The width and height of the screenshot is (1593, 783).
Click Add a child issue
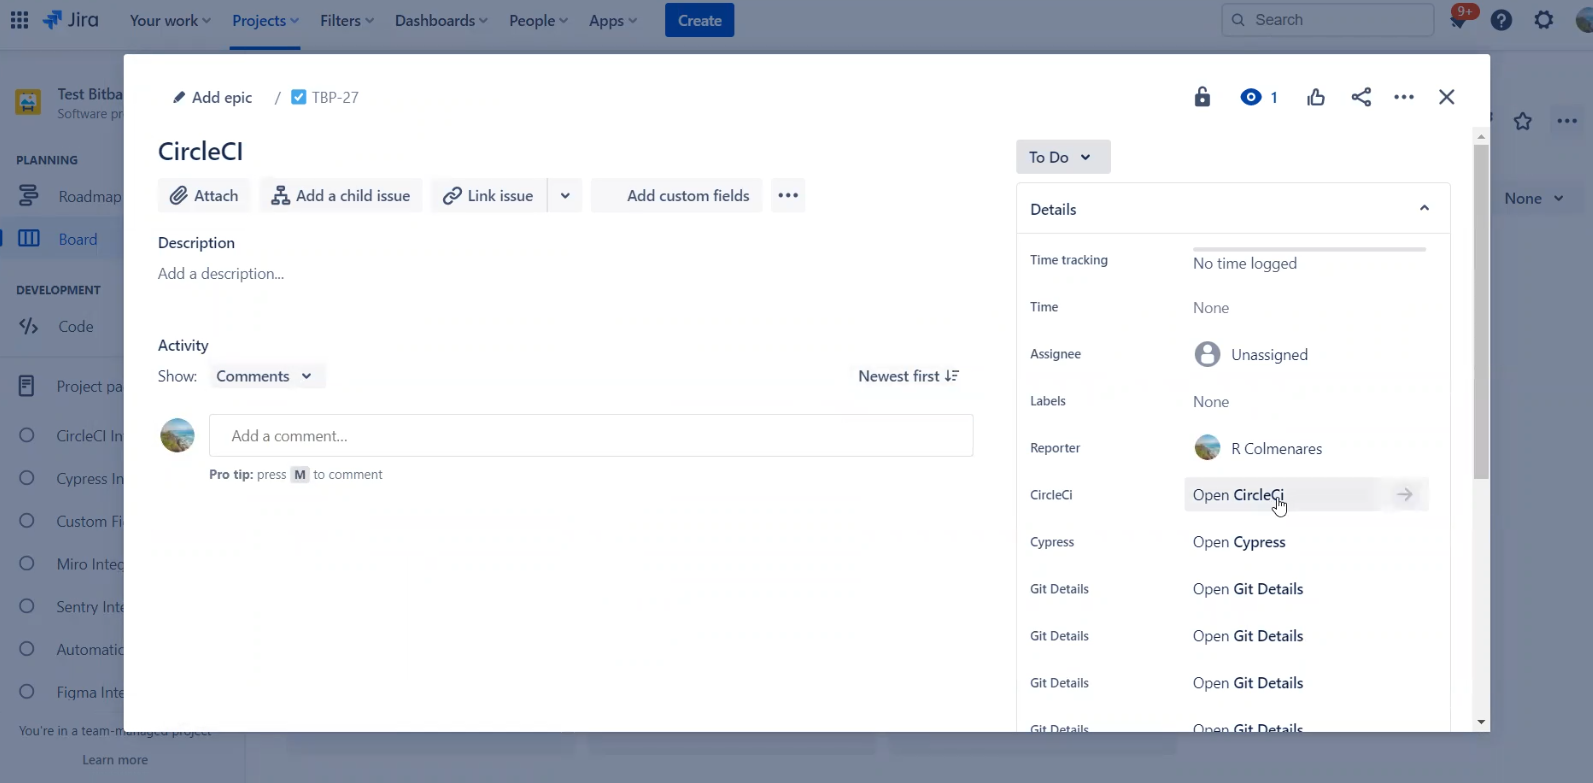coord(341,195)
